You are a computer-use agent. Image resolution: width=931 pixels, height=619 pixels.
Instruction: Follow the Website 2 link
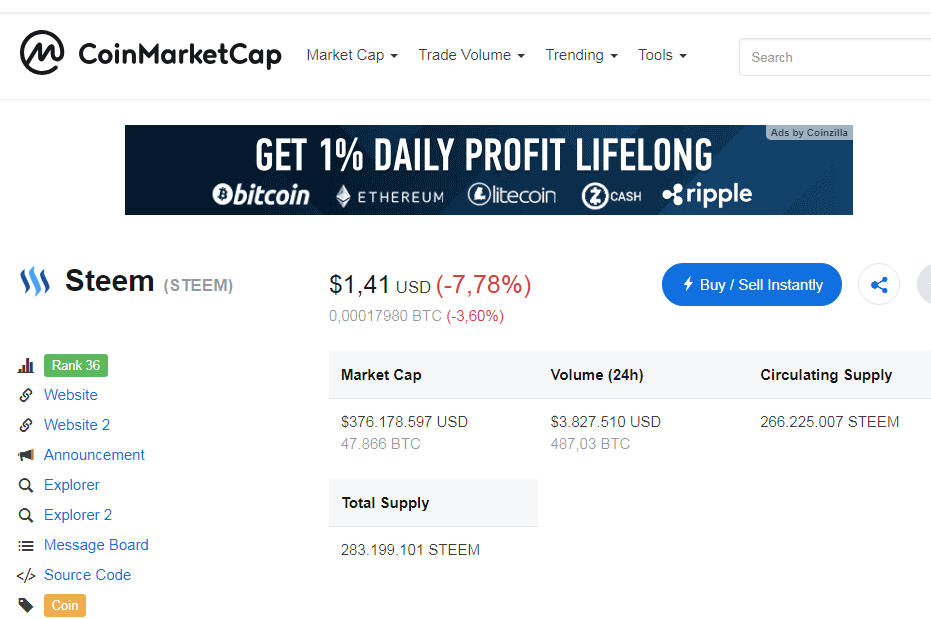[x=77, y=425]
